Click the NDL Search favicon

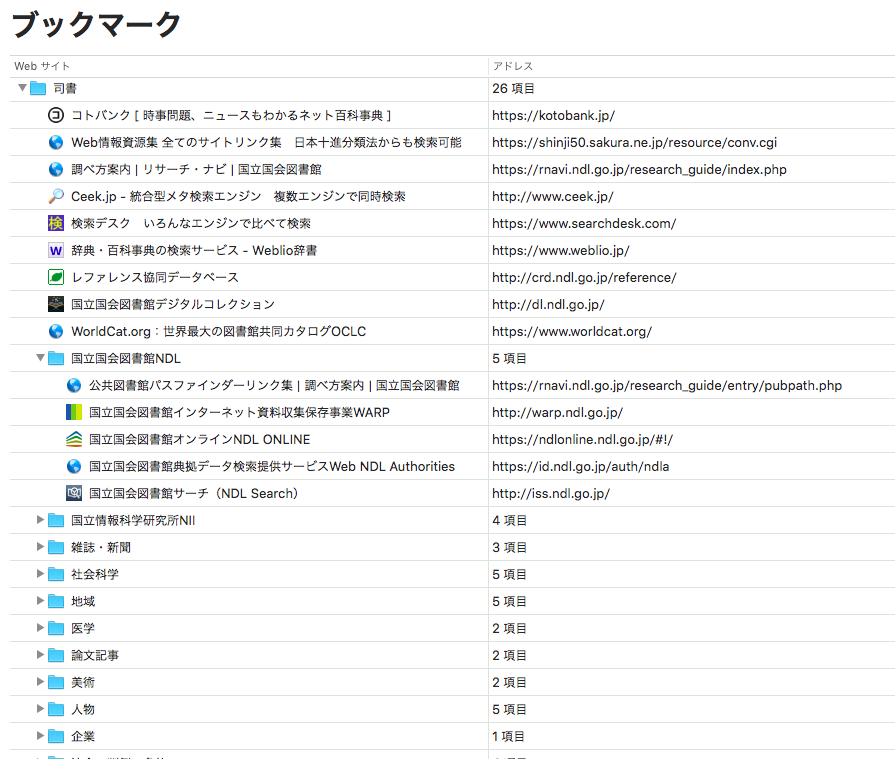(74, 493)
